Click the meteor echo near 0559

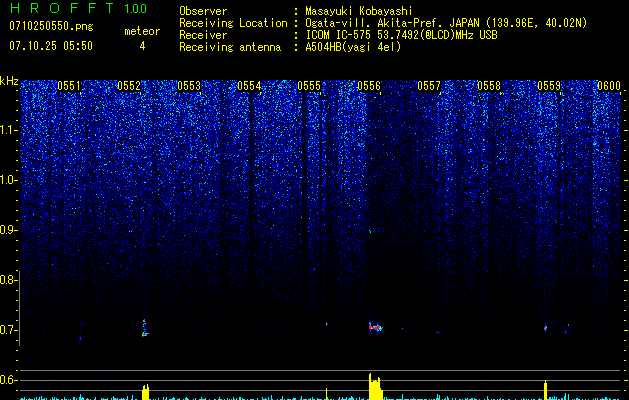[545, 327]
